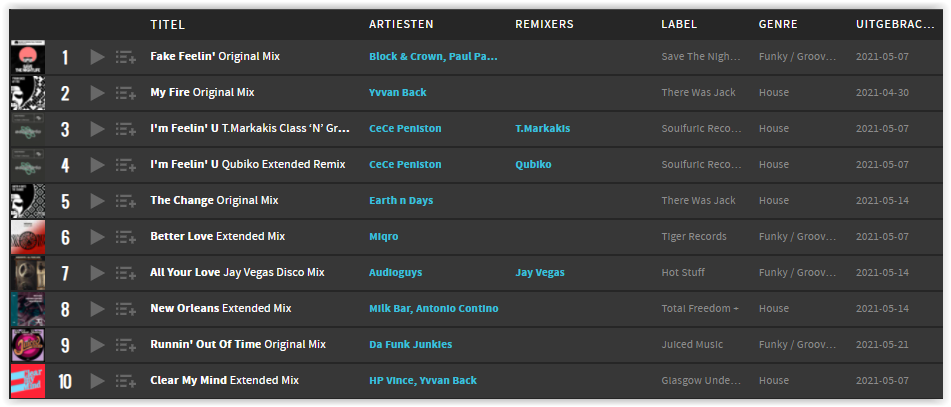This screenshot has height=407, width=951.
Task: Play track 9 Runnin' Out Of Time
Action: 97,345
